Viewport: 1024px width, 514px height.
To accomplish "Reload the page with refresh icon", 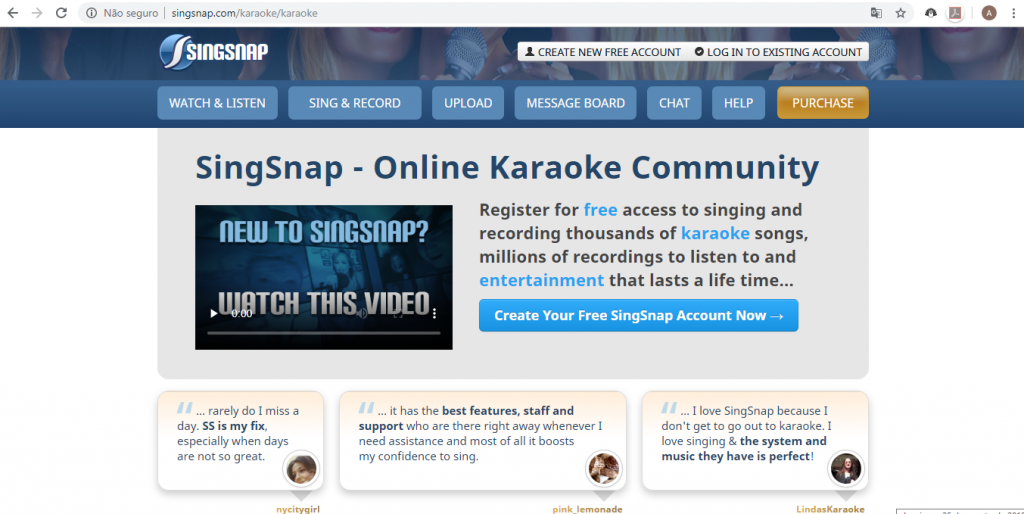I will [x=61, y=13].
